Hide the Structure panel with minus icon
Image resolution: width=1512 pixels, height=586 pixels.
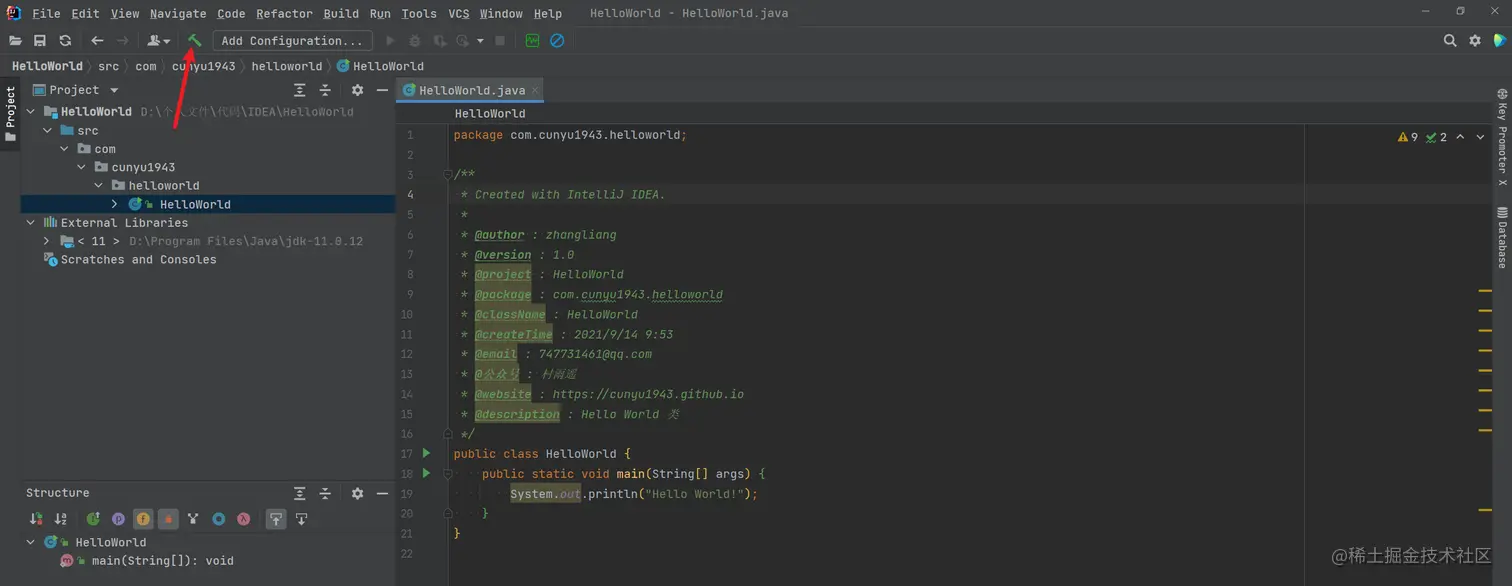[382, 494]
